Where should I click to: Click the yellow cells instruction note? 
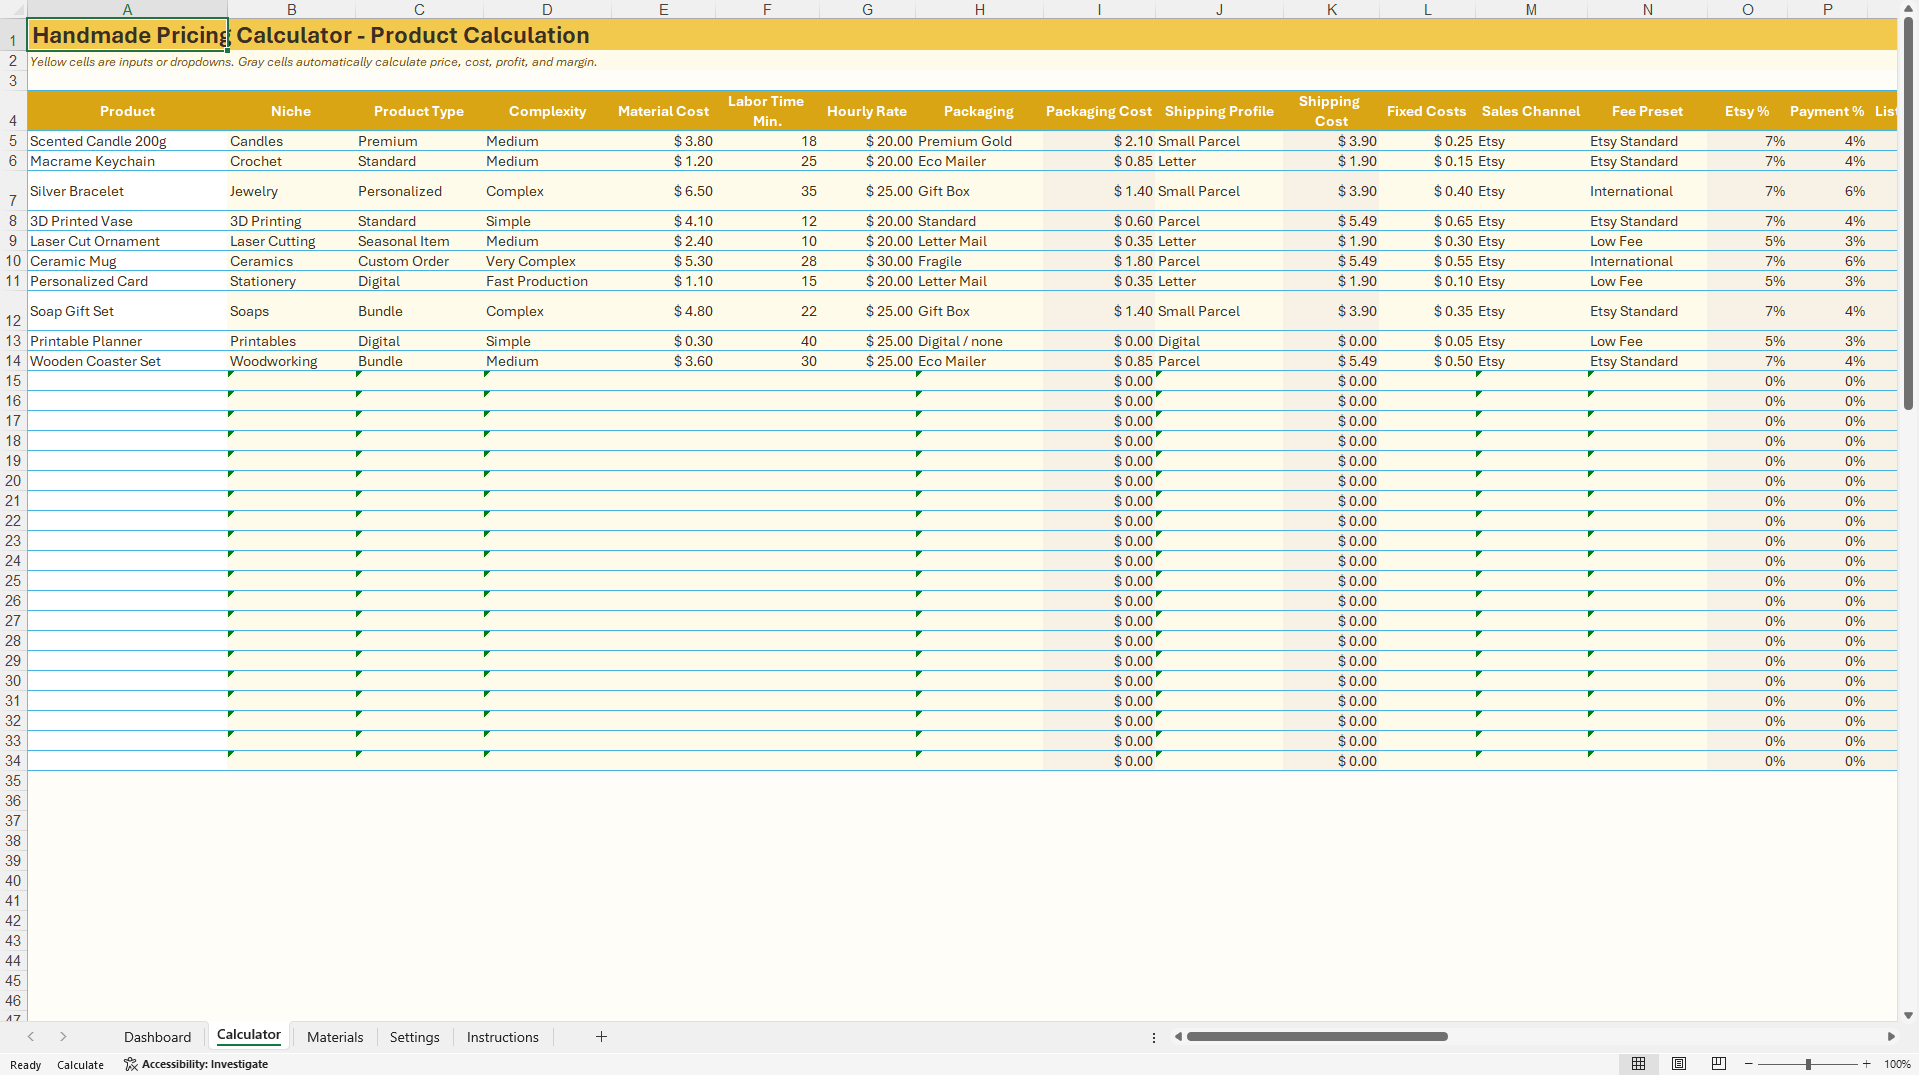point(313,62)
